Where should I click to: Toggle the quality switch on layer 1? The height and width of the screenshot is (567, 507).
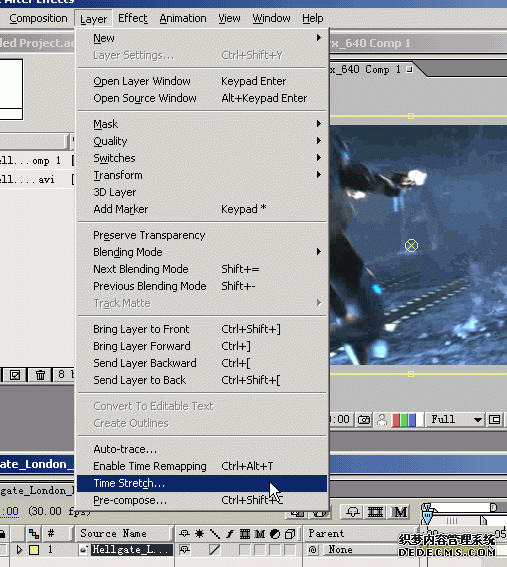coord(214,550)
